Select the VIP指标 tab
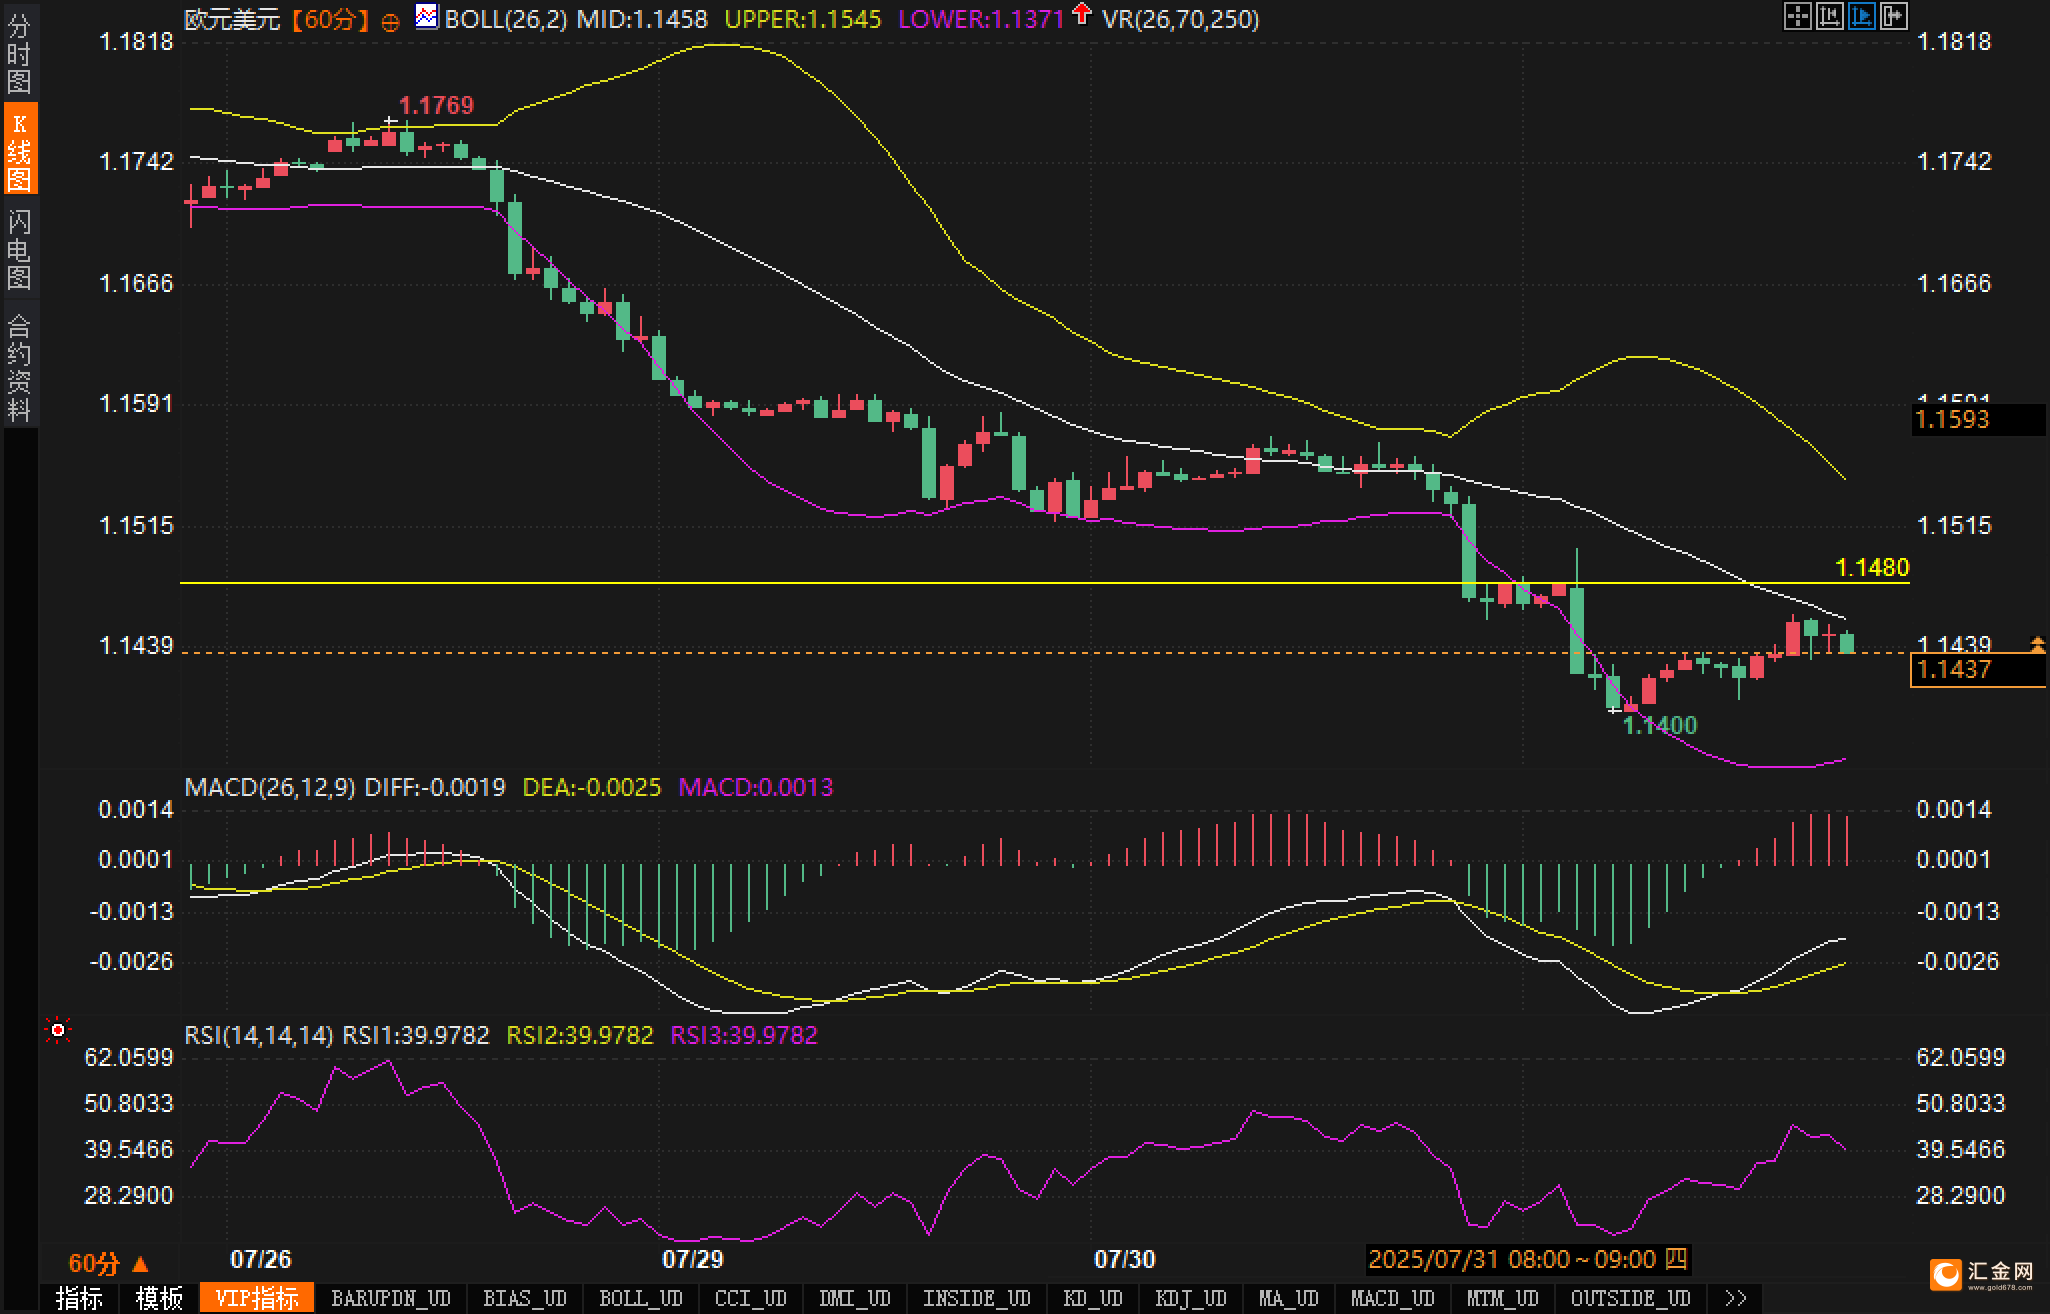The image size is (2050, 1314). coord(257,1298)
